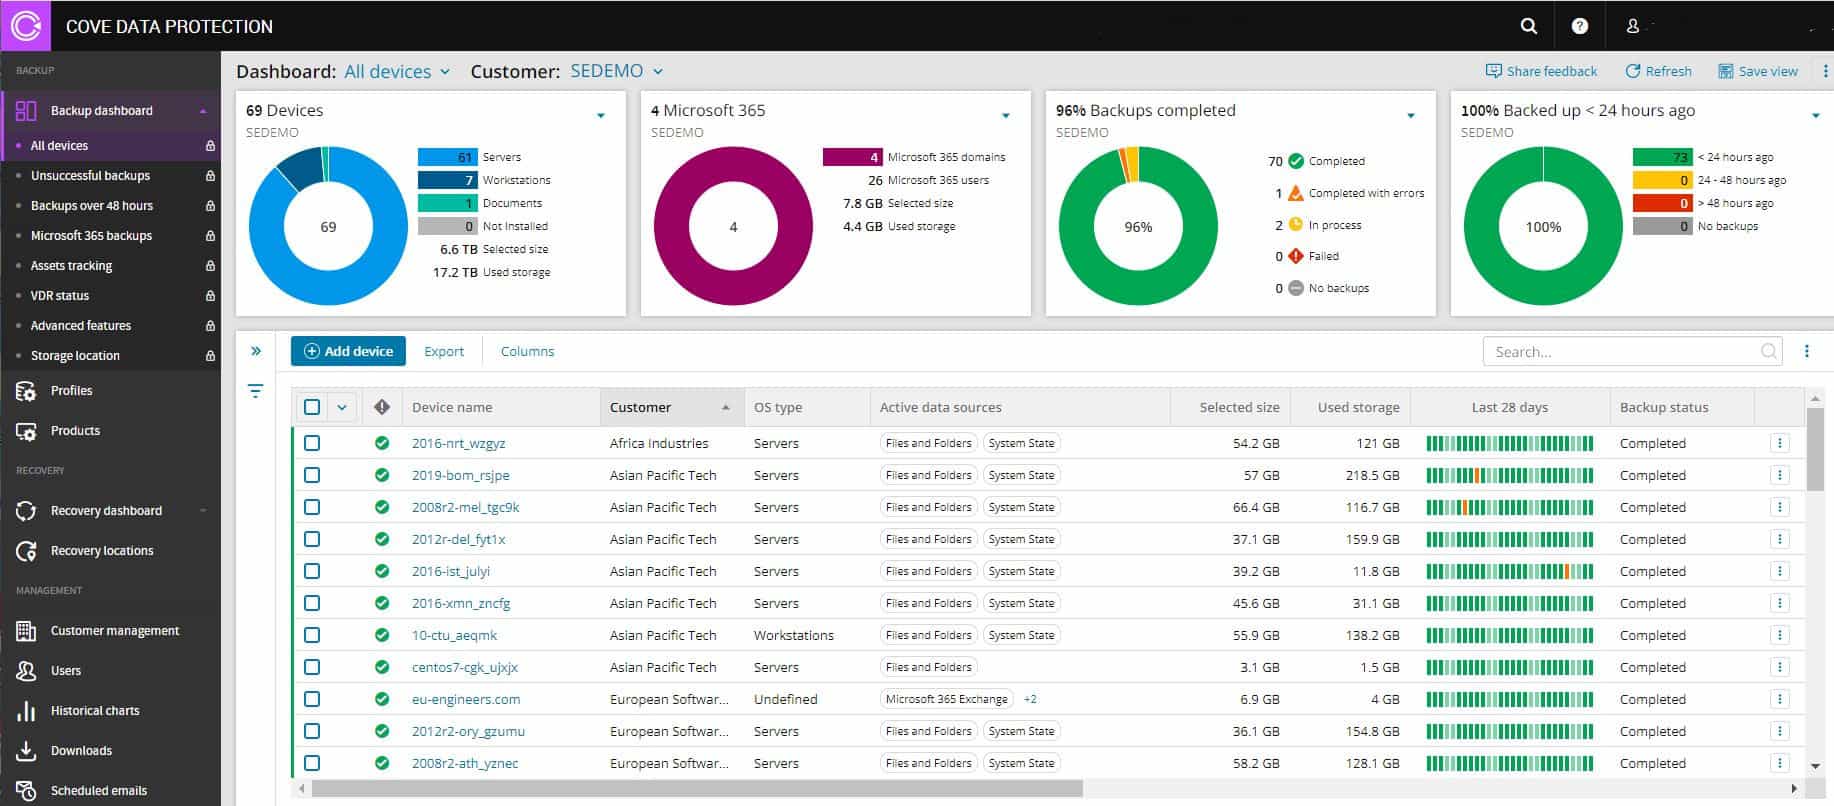Click the Backup dashboard icon

[26, 111]
